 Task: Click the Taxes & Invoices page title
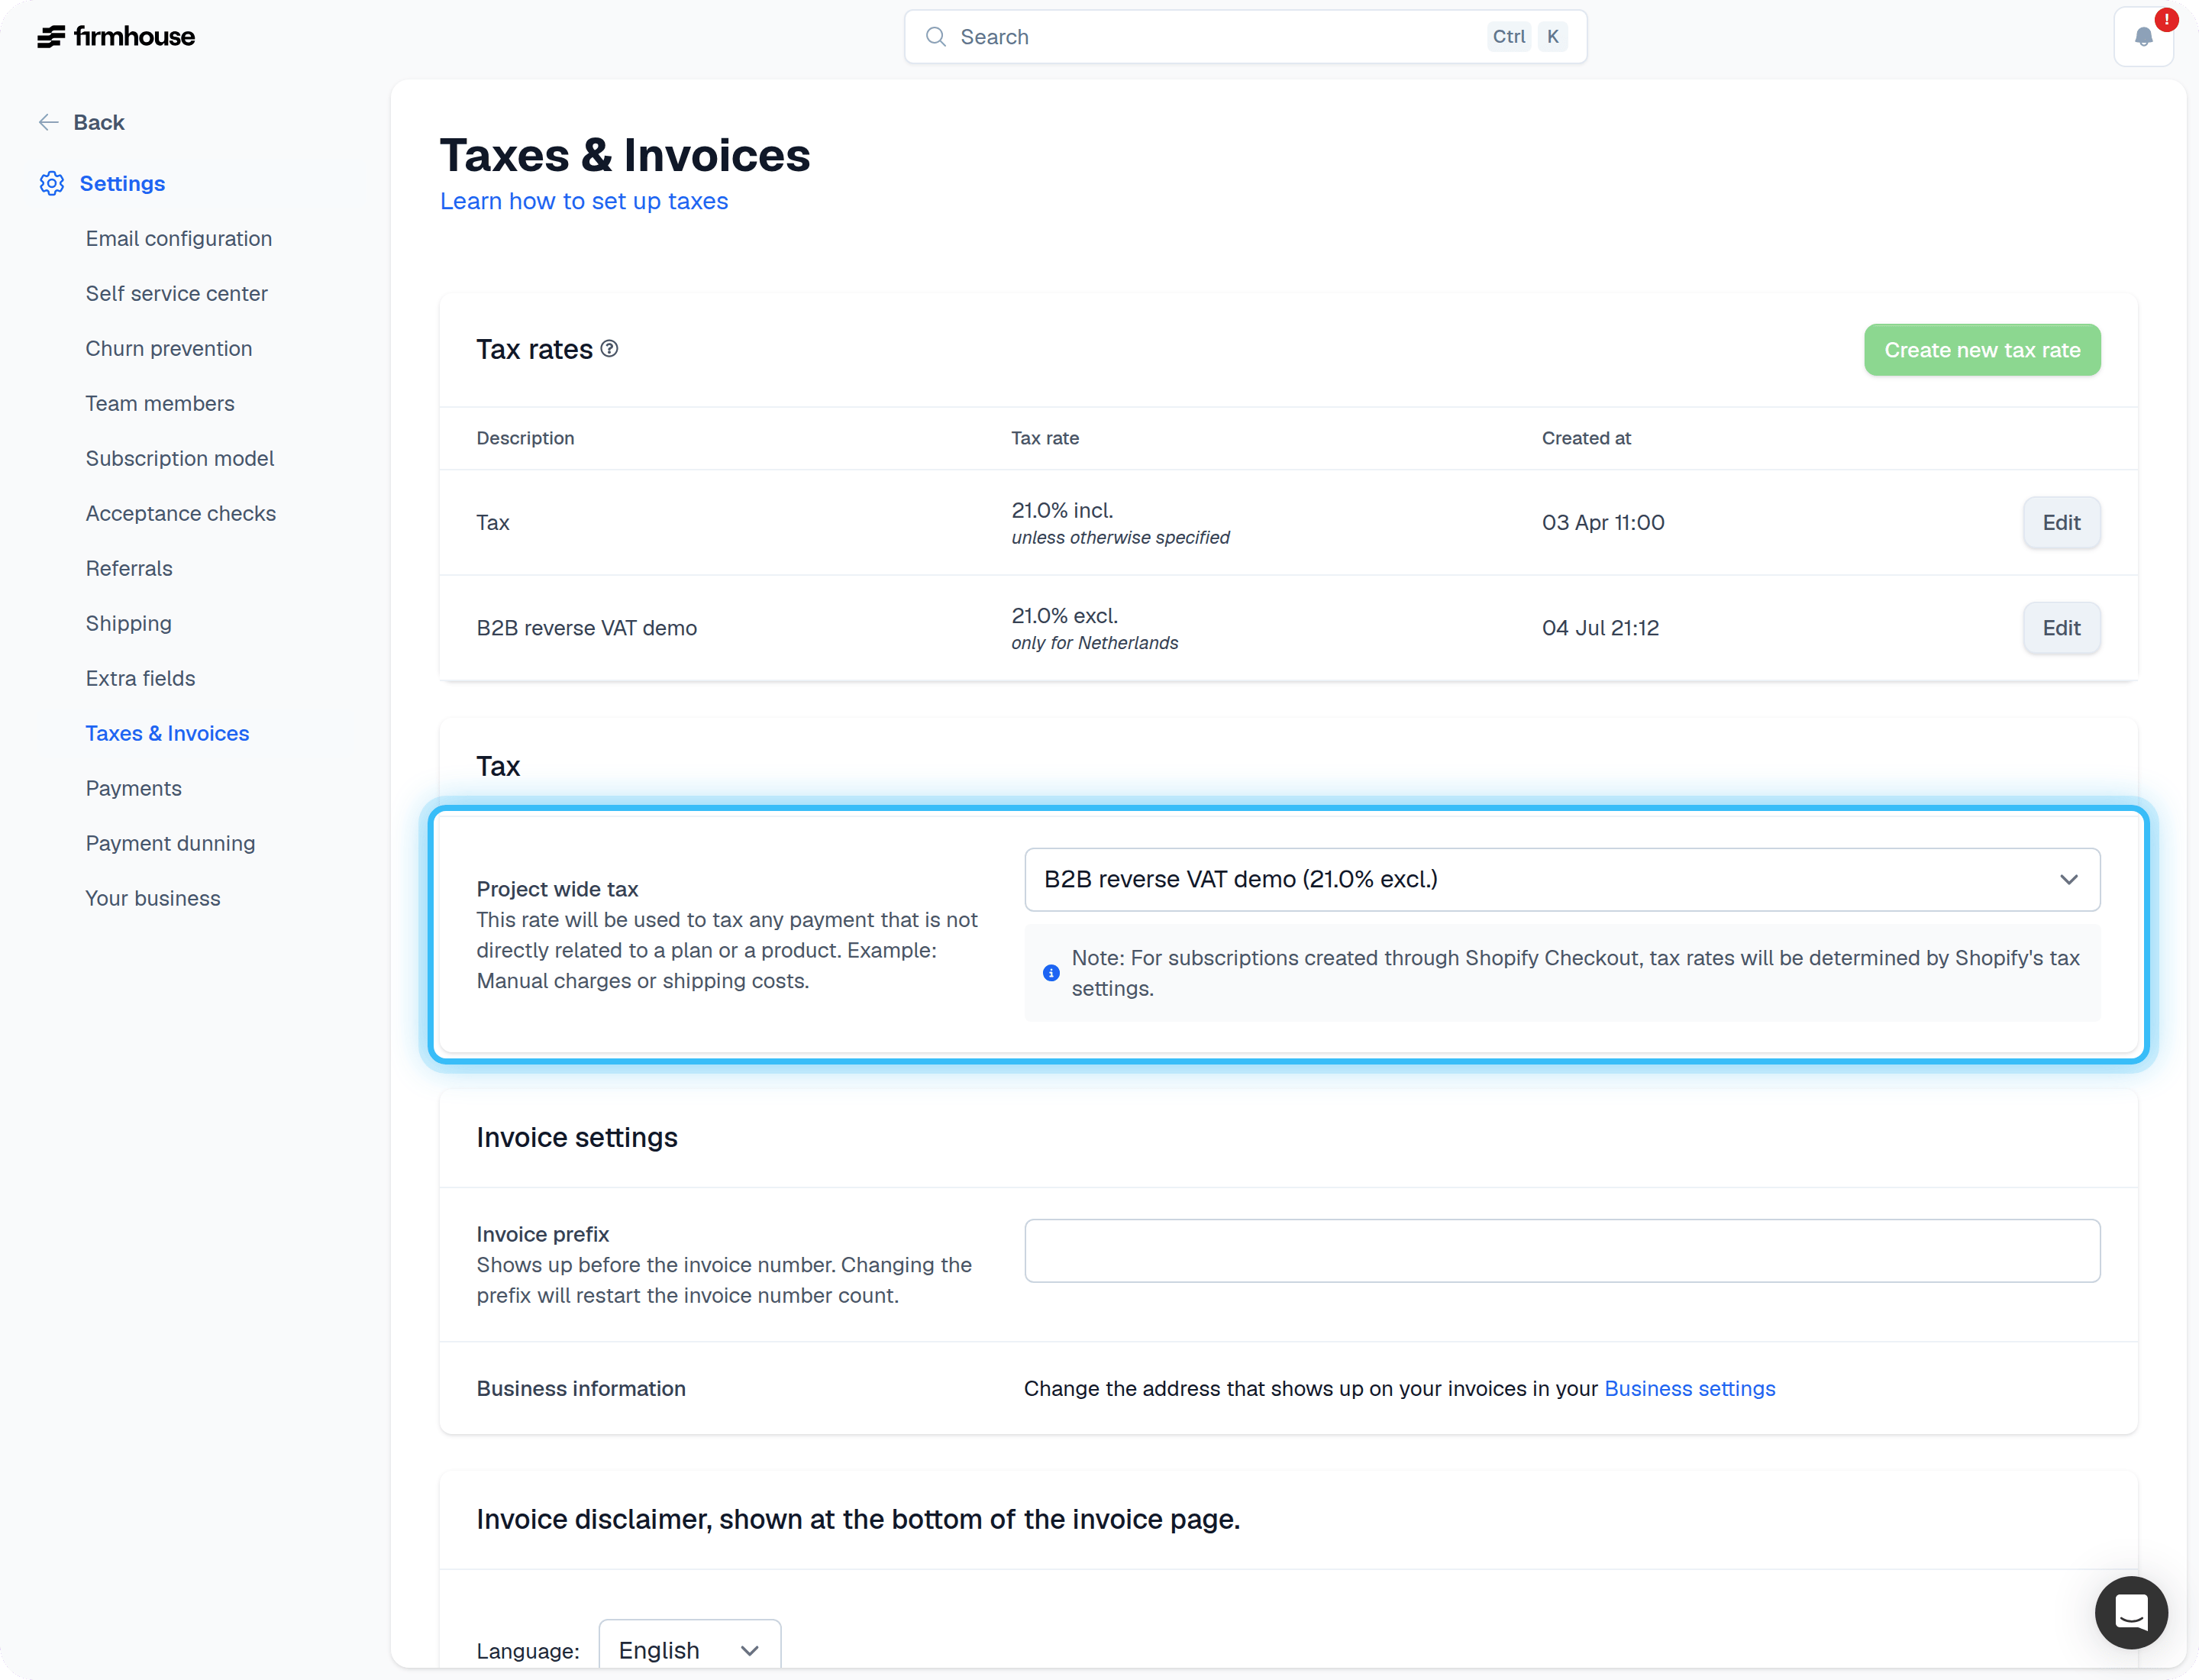(x=625, y=155)
